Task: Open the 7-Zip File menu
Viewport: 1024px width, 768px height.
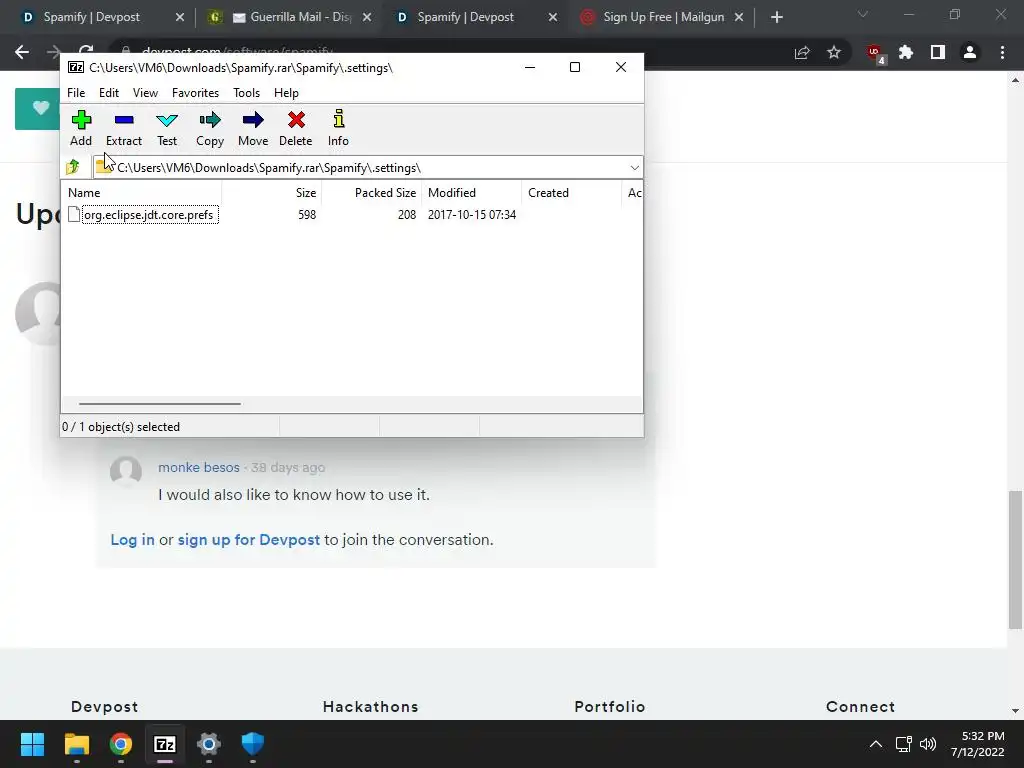Action: point(76,93)
